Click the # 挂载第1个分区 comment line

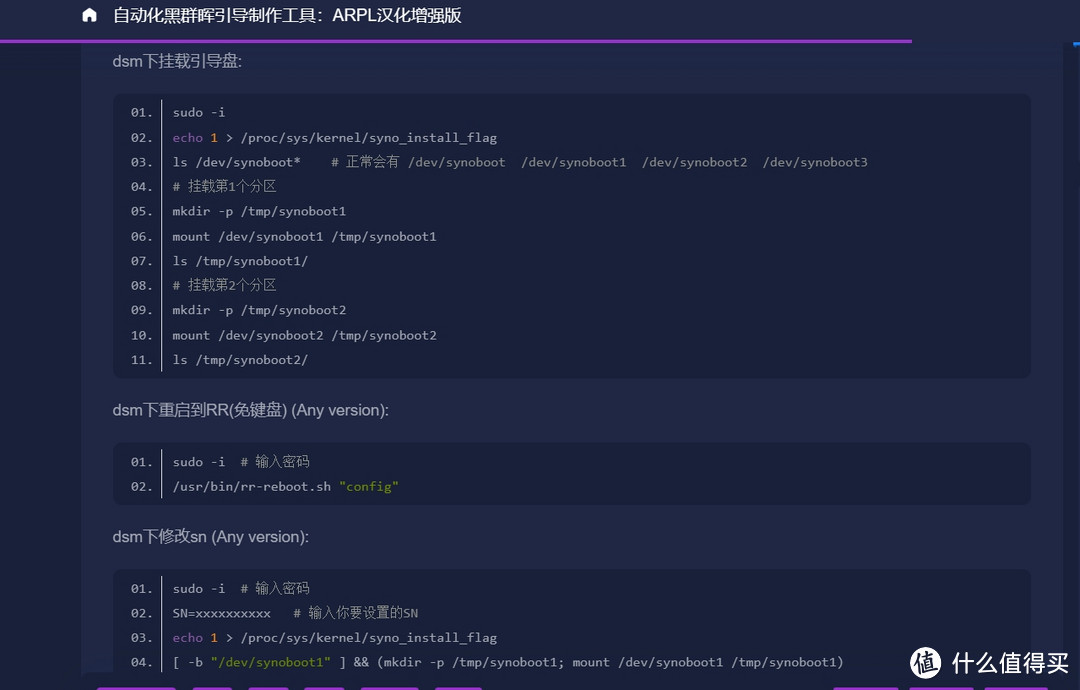tap(224, 187)
